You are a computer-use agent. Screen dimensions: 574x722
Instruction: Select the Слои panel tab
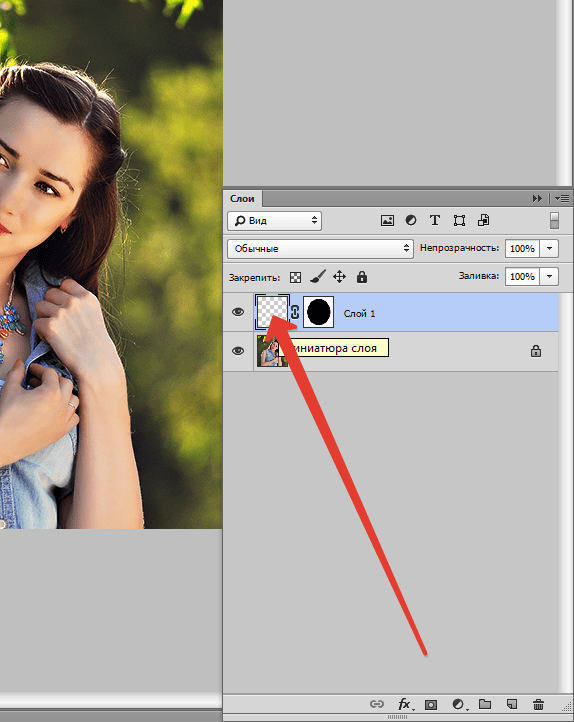click(242, 198)
